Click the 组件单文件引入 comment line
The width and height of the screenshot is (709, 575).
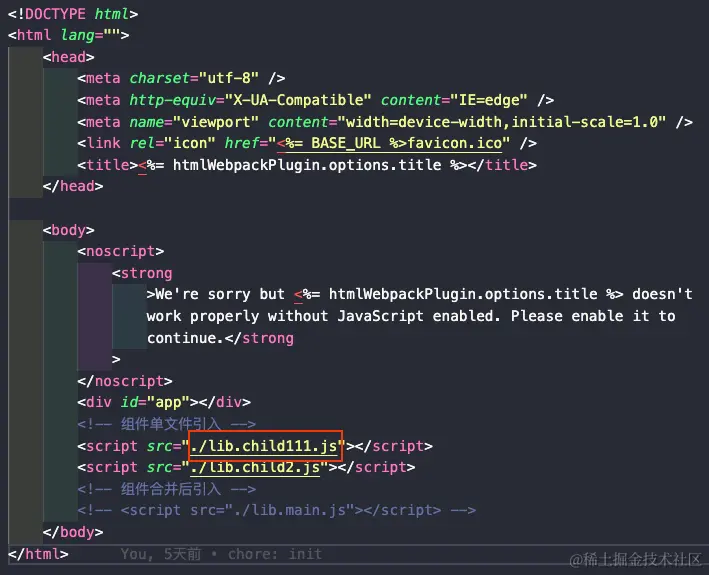coord(166,424)
